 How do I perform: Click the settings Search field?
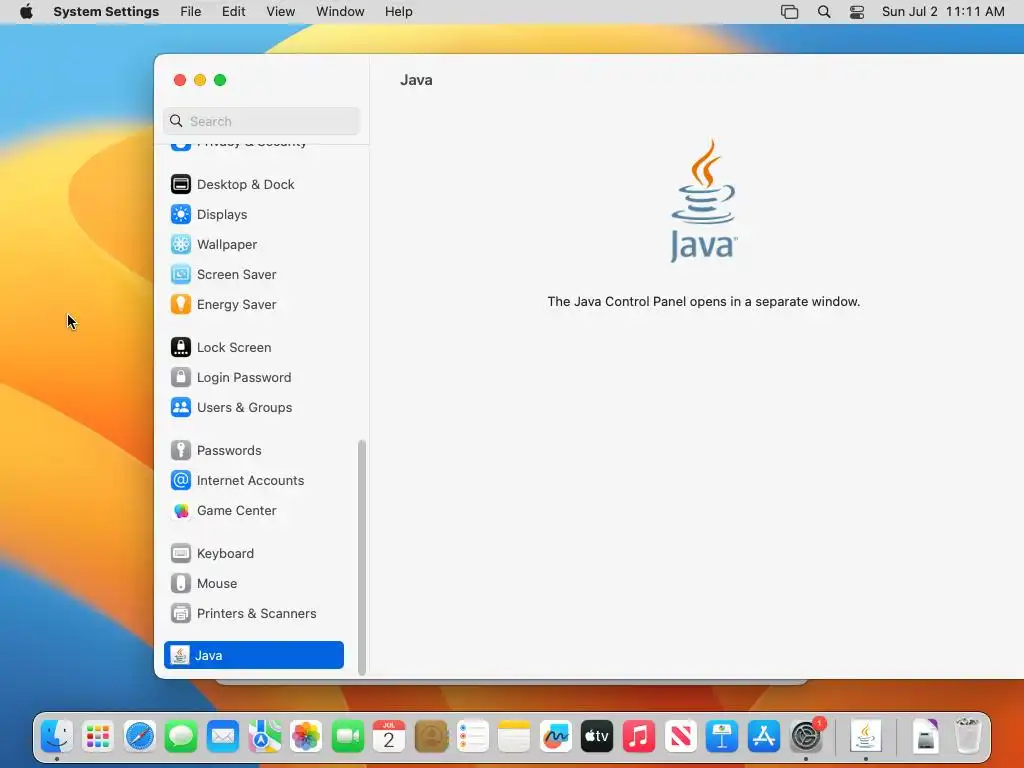coord(261,121)
